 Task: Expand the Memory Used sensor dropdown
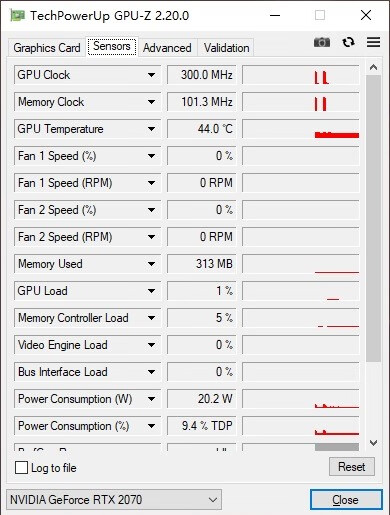click(x=151, y=264)
